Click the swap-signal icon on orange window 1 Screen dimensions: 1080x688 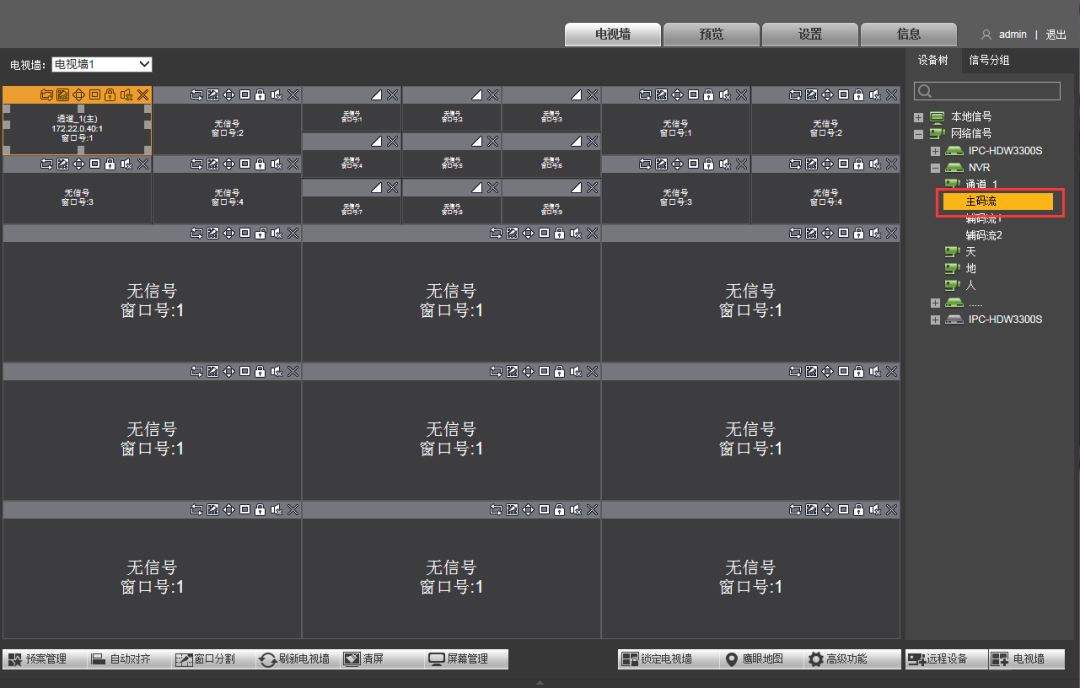[x=46, y=95]
